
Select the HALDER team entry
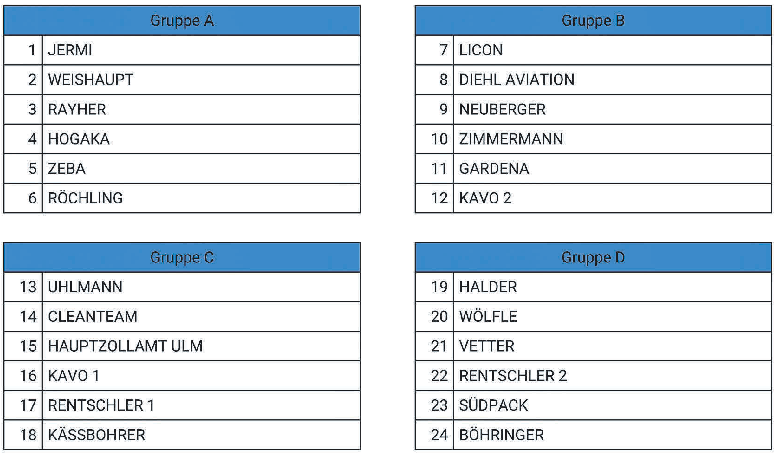click(488, 287)
